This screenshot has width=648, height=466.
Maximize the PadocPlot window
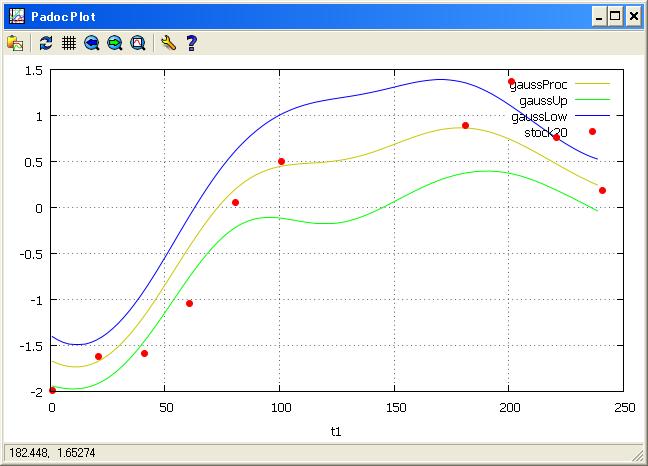coord(615,16)
